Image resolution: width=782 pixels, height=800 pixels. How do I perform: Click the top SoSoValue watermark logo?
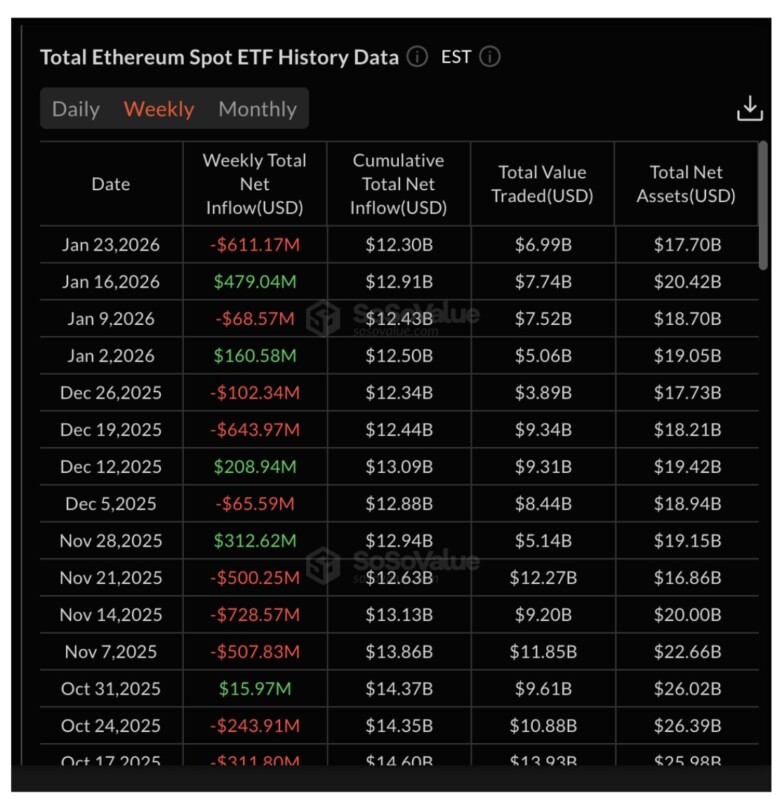click(323, 318)
